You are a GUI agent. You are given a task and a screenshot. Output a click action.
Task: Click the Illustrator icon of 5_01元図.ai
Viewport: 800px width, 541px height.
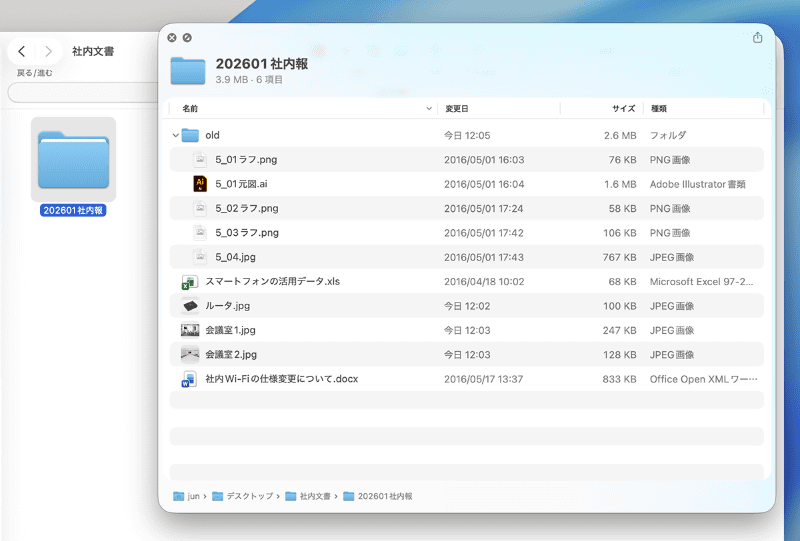click(200, 184)
